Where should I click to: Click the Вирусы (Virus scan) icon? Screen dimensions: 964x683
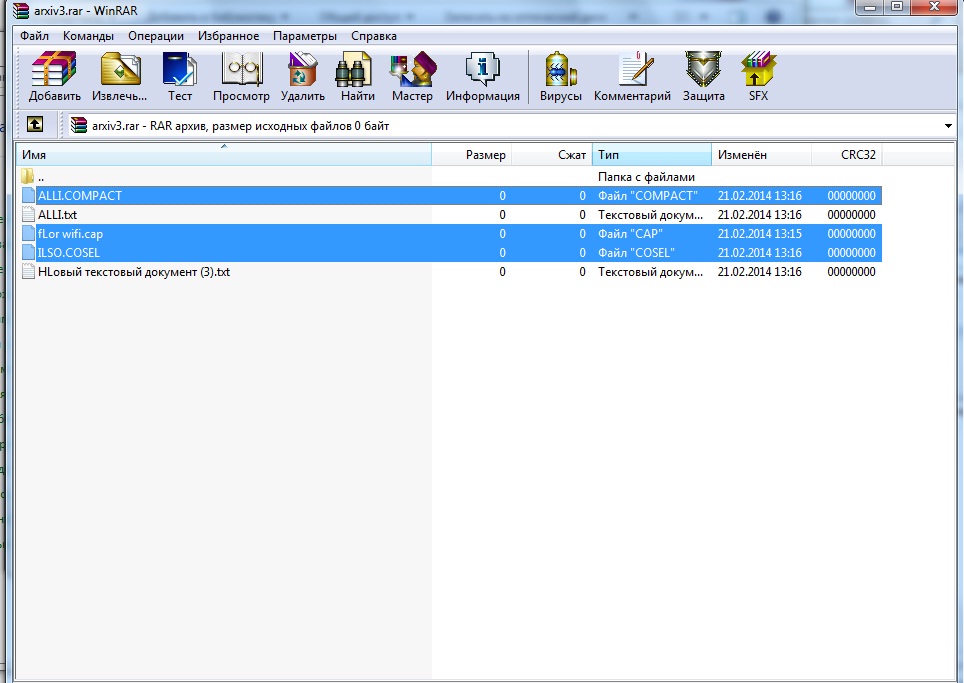(561, 69)
